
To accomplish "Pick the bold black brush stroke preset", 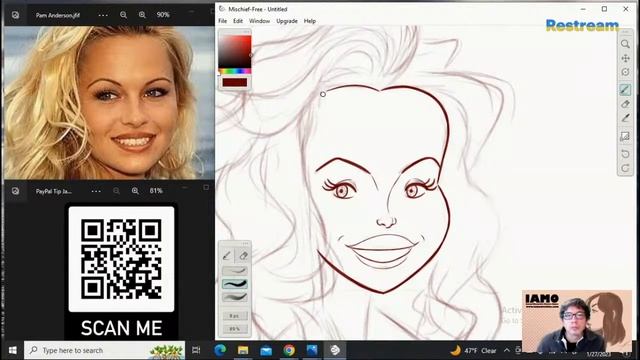I will [x=235, y=284].
